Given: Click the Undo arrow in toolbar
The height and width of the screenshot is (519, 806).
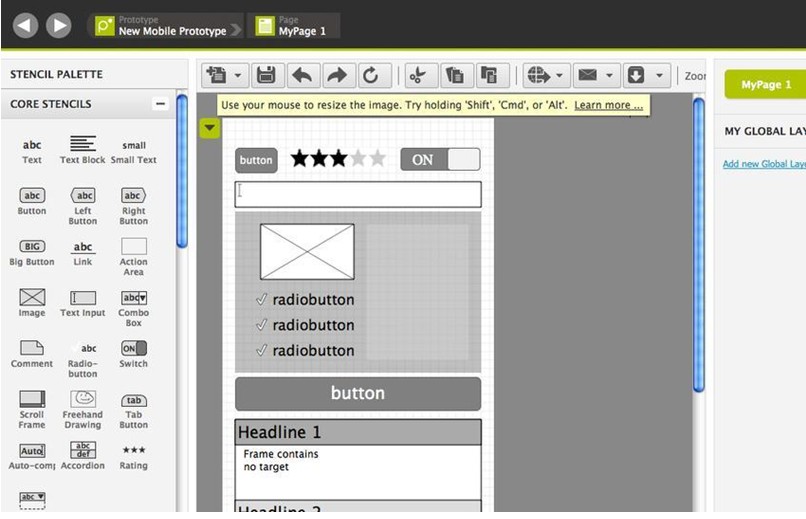Looking at the screenshot, I should 302,75.
